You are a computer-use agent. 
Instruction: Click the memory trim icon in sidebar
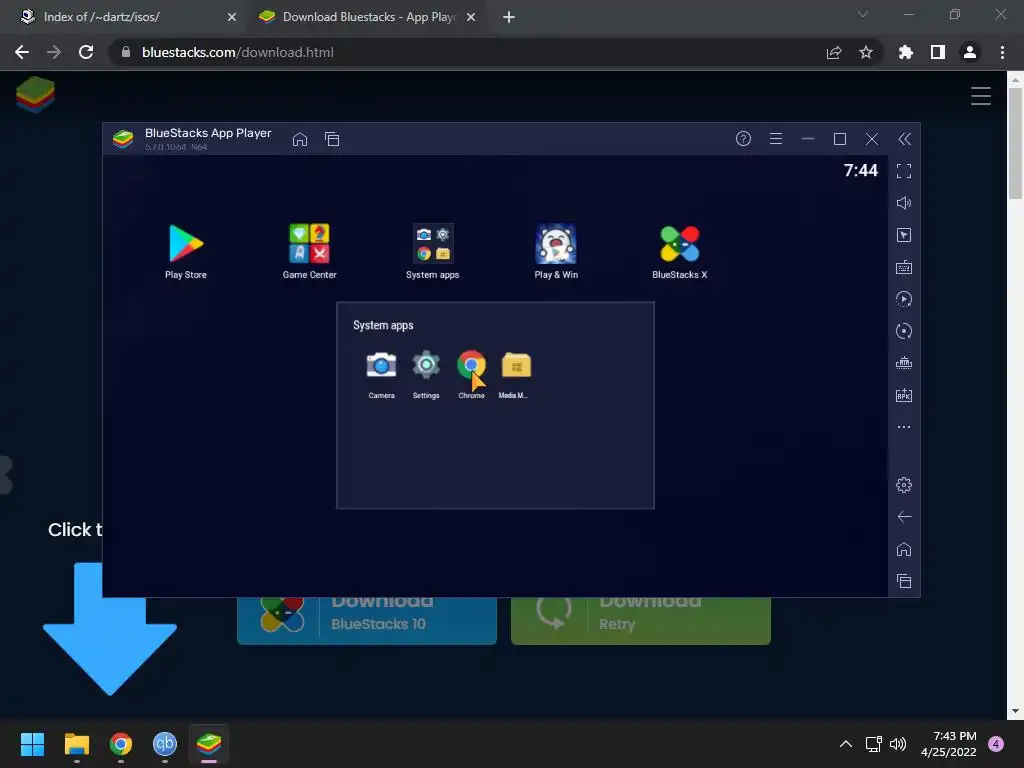[904, 363]
